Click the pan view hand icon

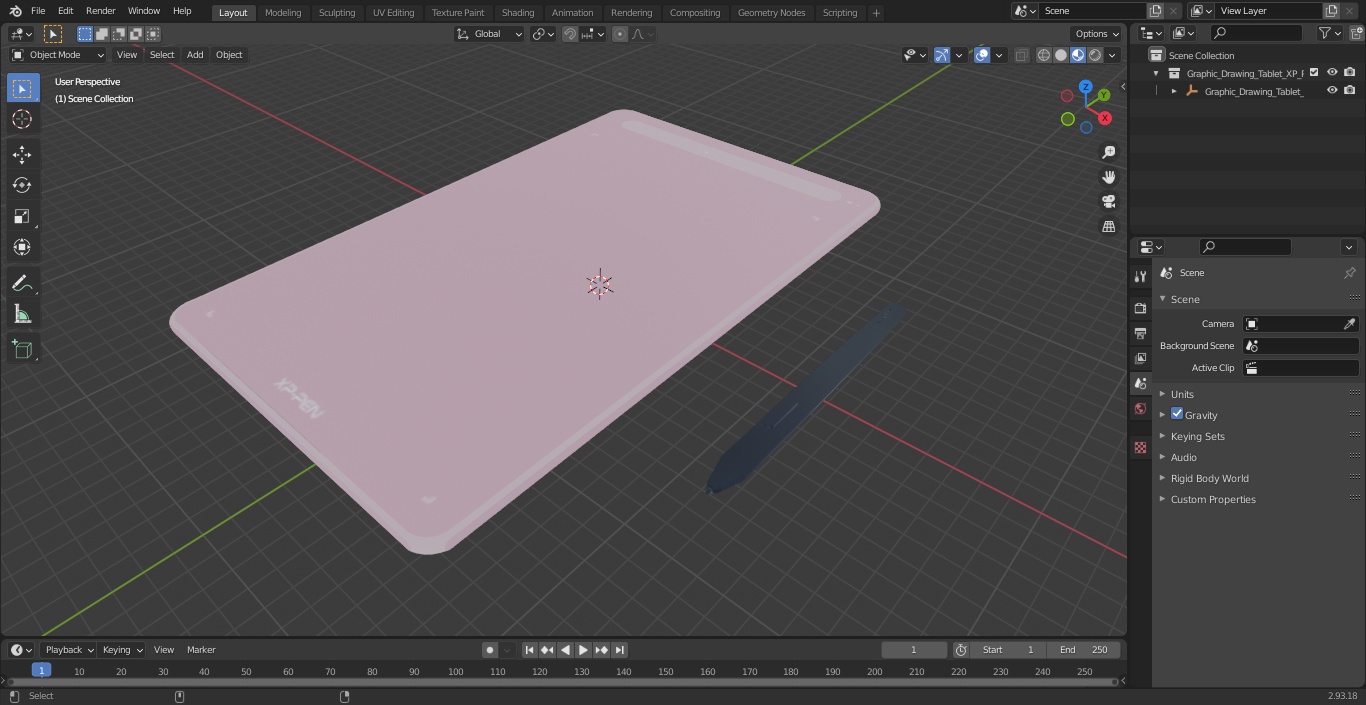(1108, 177)
